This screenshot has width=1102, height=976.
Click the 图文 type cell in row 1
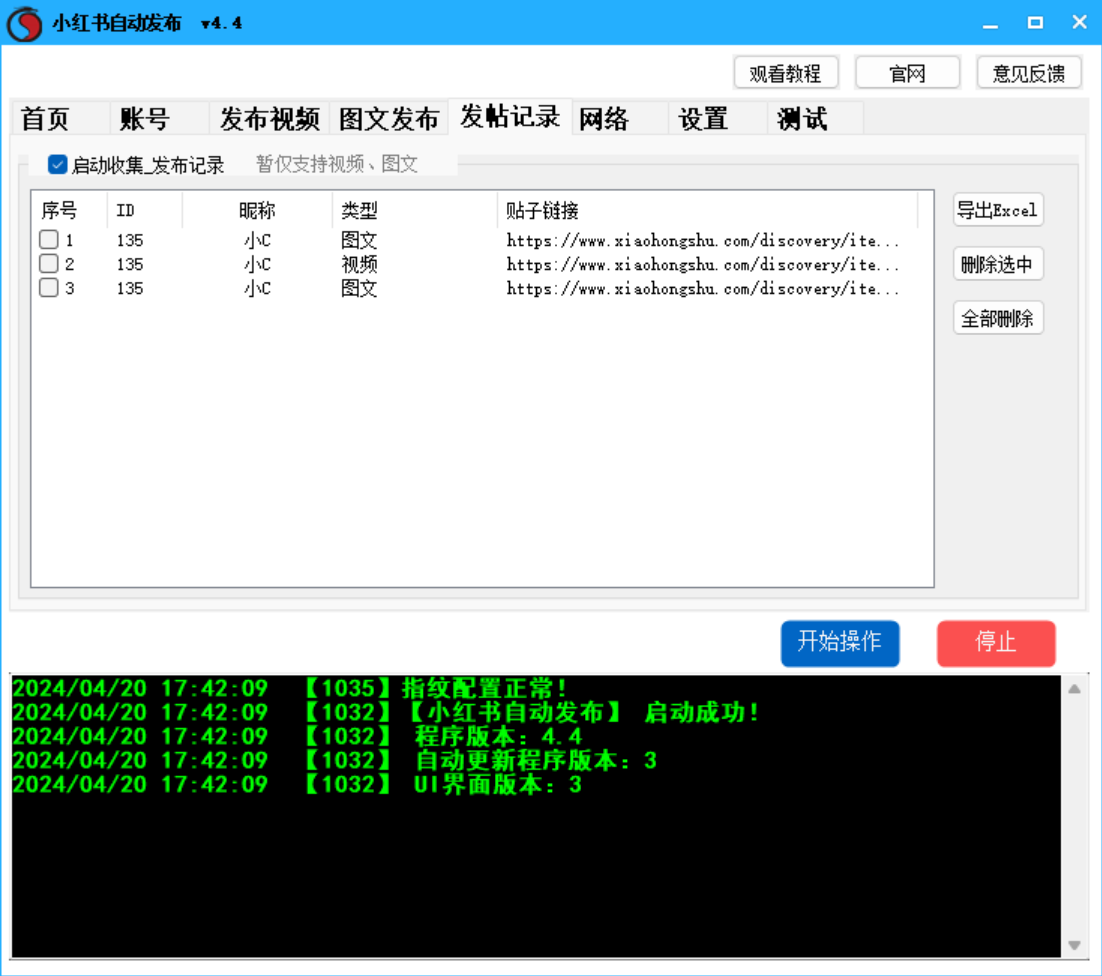point(359,240)
